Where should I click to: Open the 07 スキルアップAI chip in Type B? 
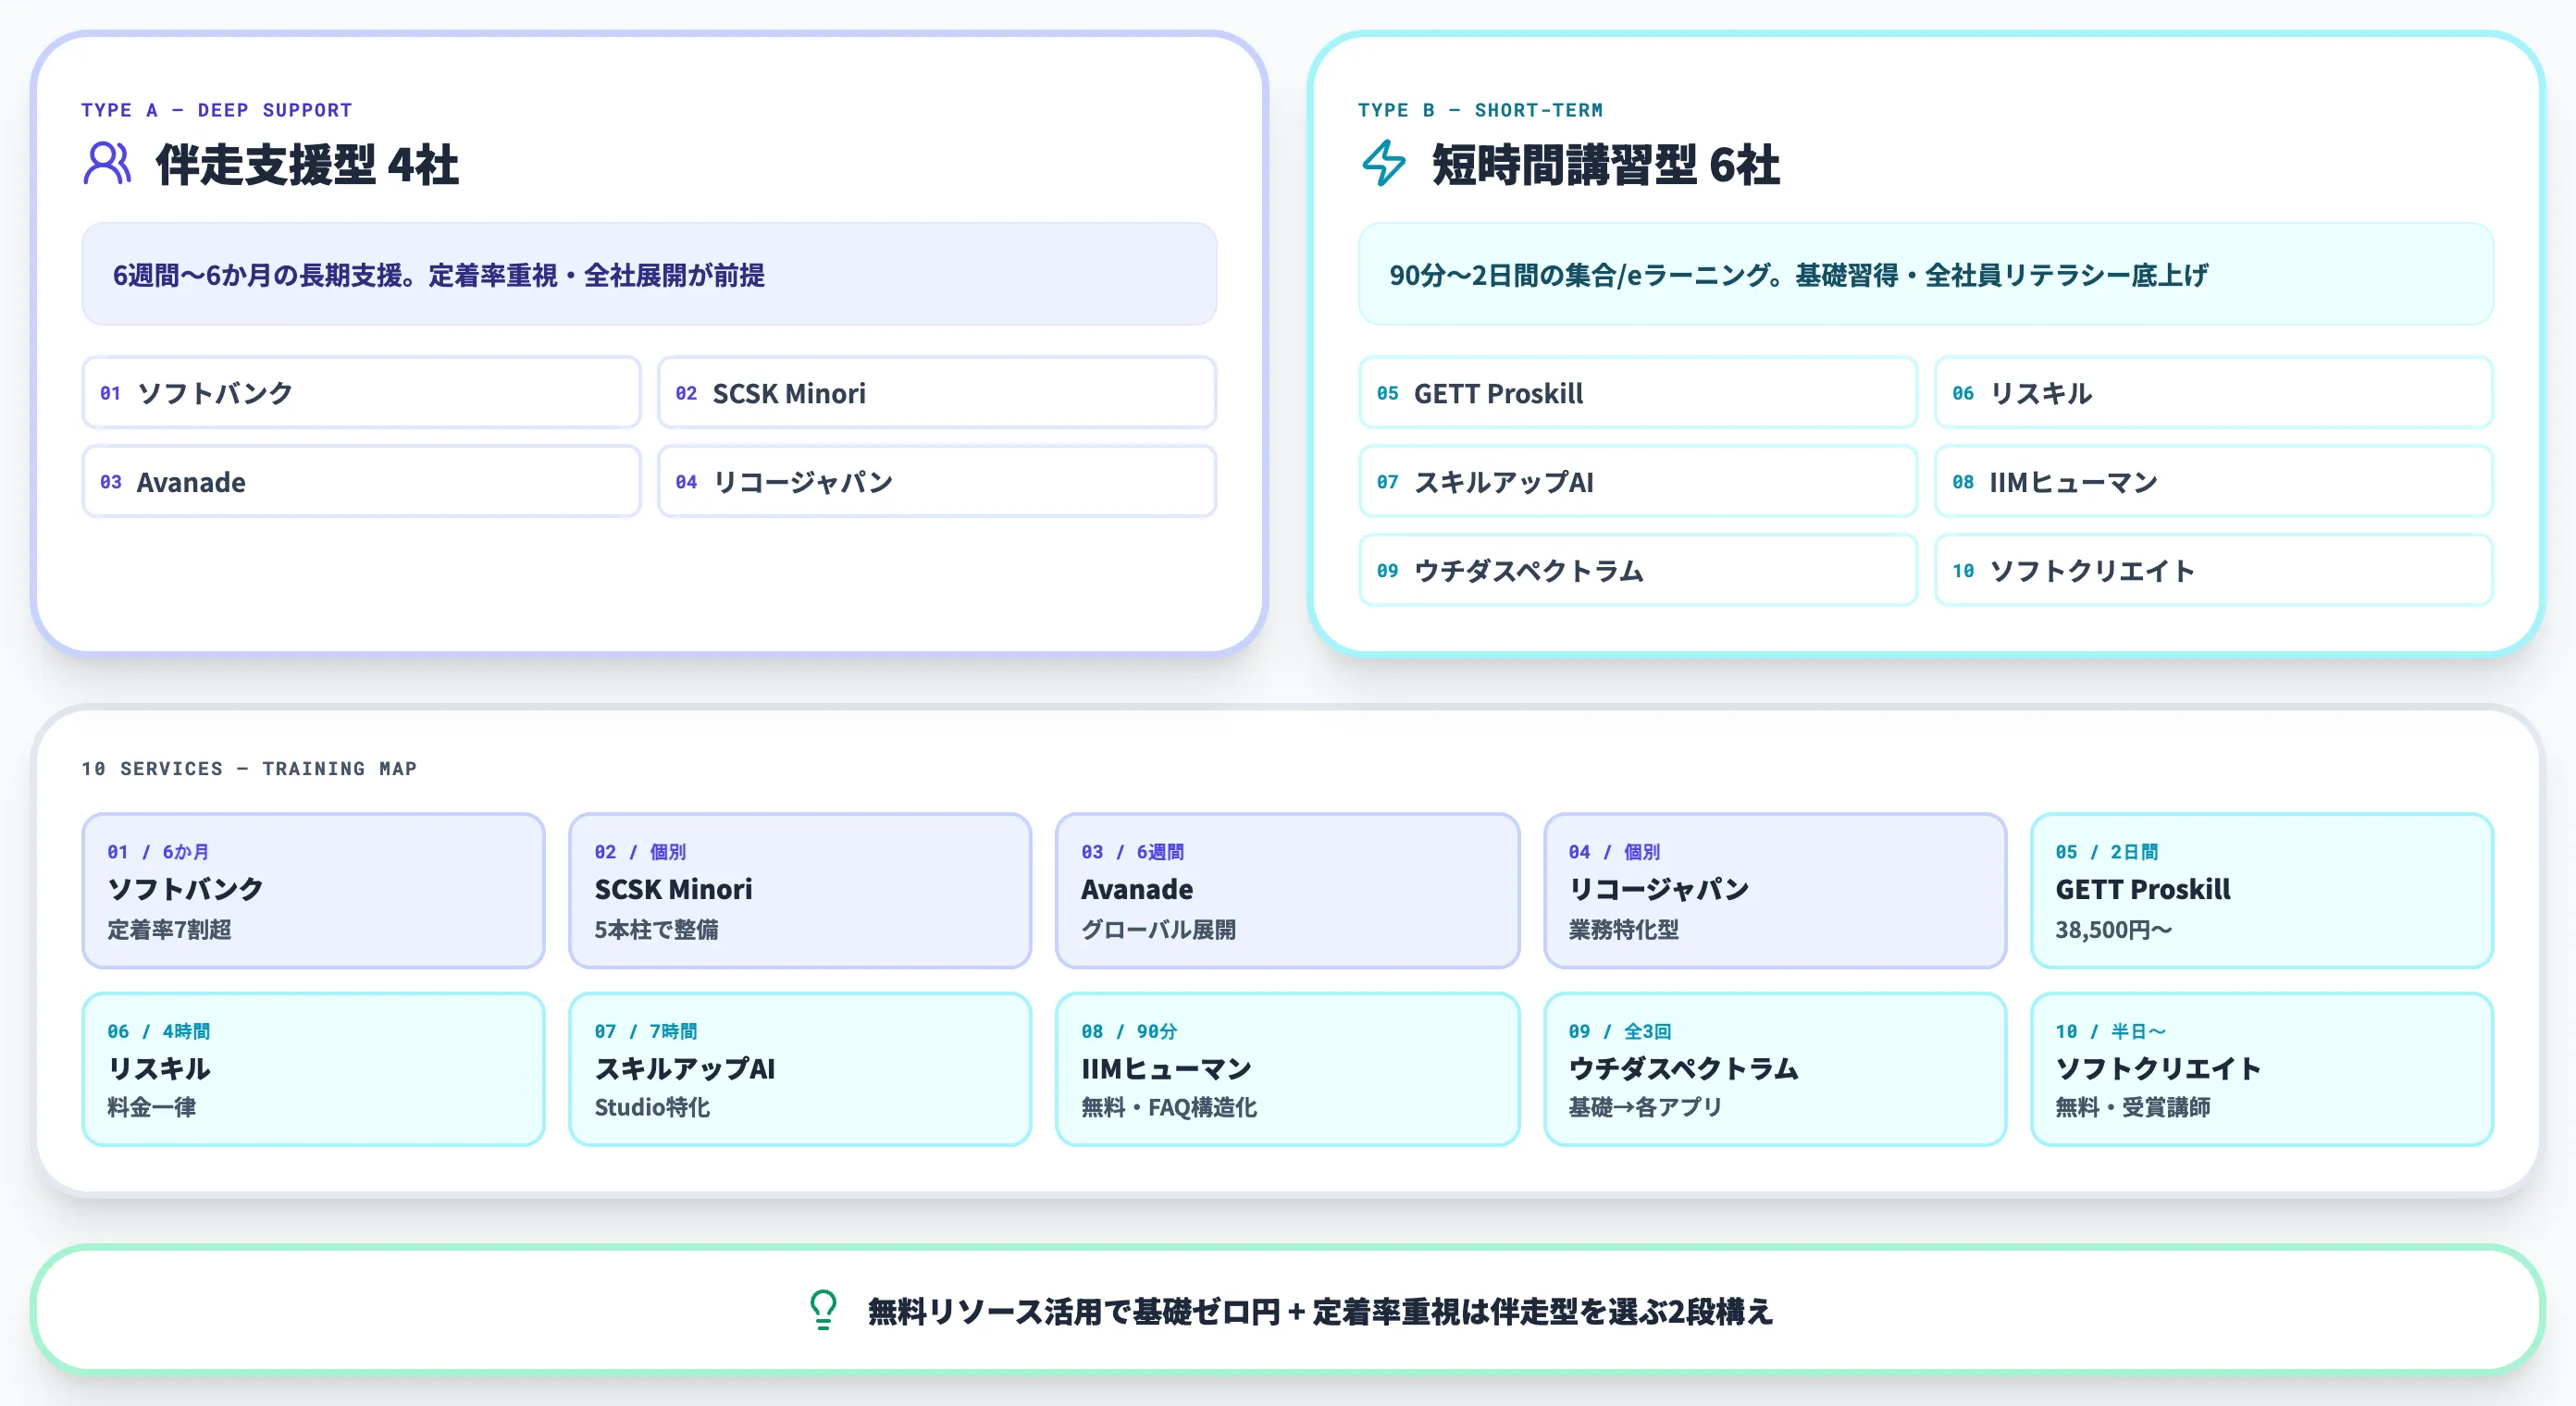[1638, 482]
